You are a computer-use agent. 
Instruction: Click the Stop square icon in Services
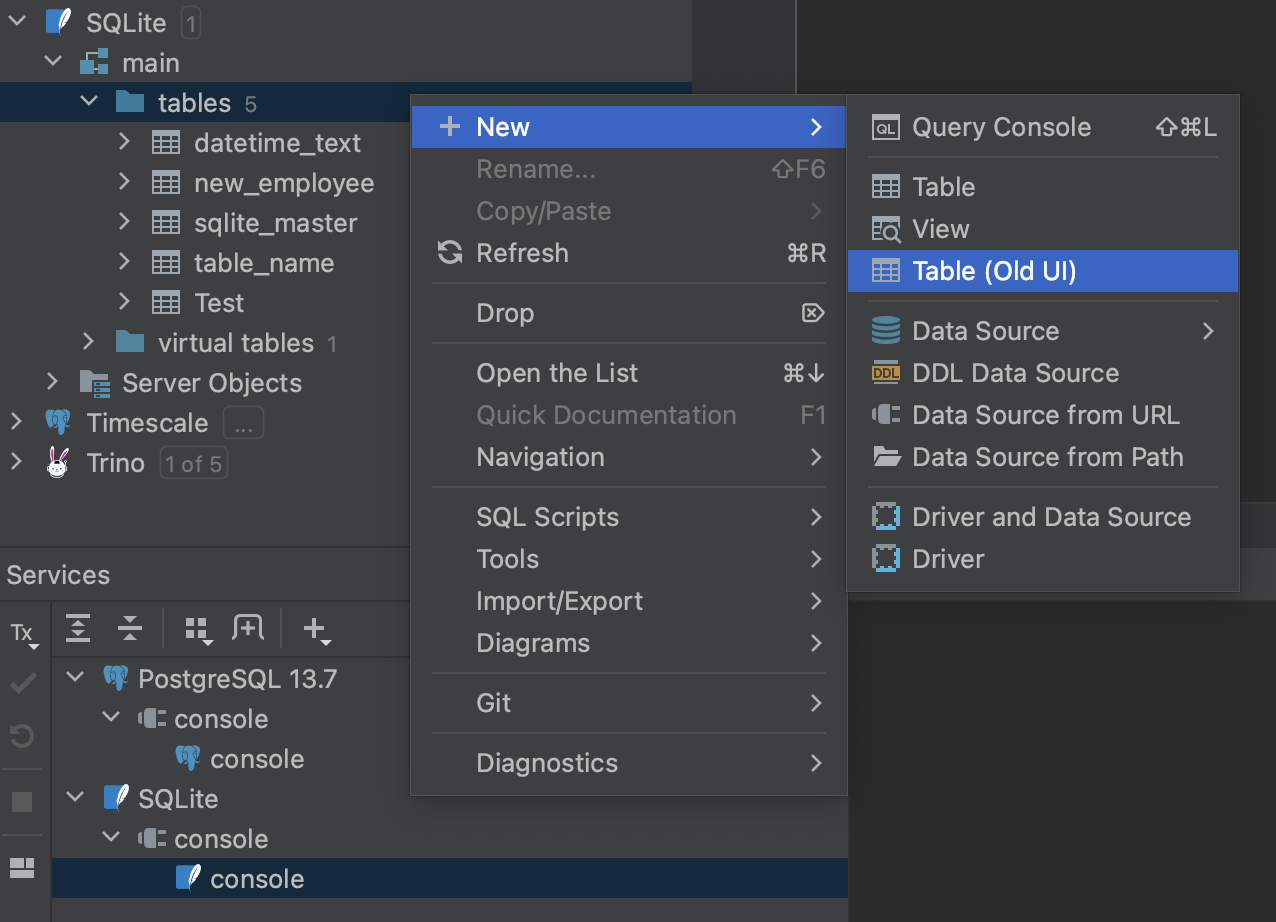tap(22, 802)
